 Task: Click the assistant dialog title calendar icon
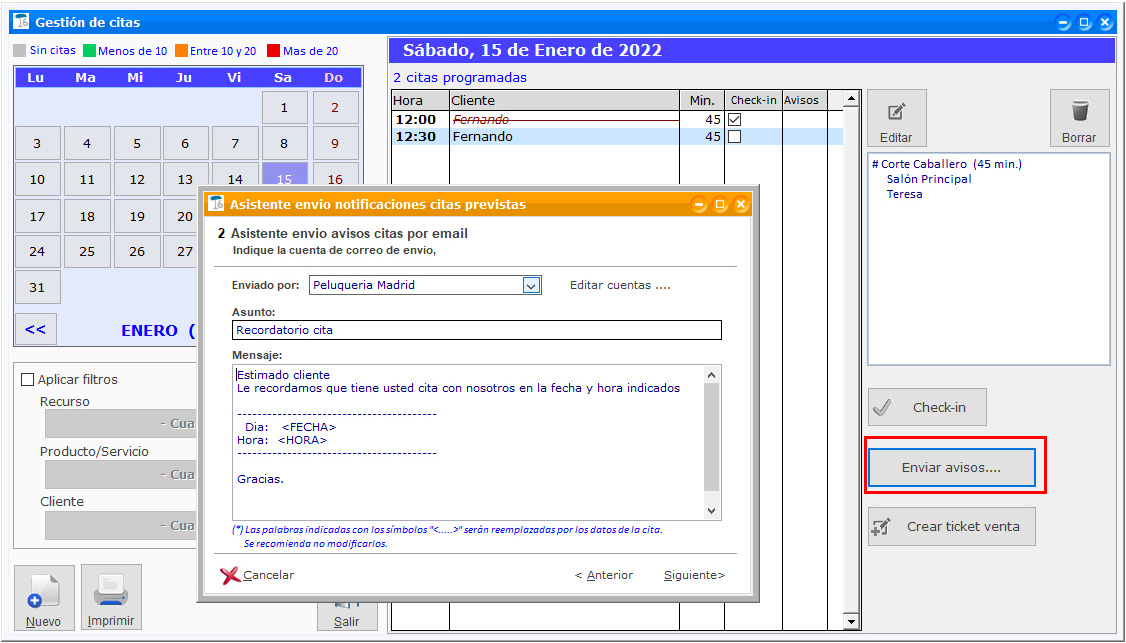click(215, 204)
